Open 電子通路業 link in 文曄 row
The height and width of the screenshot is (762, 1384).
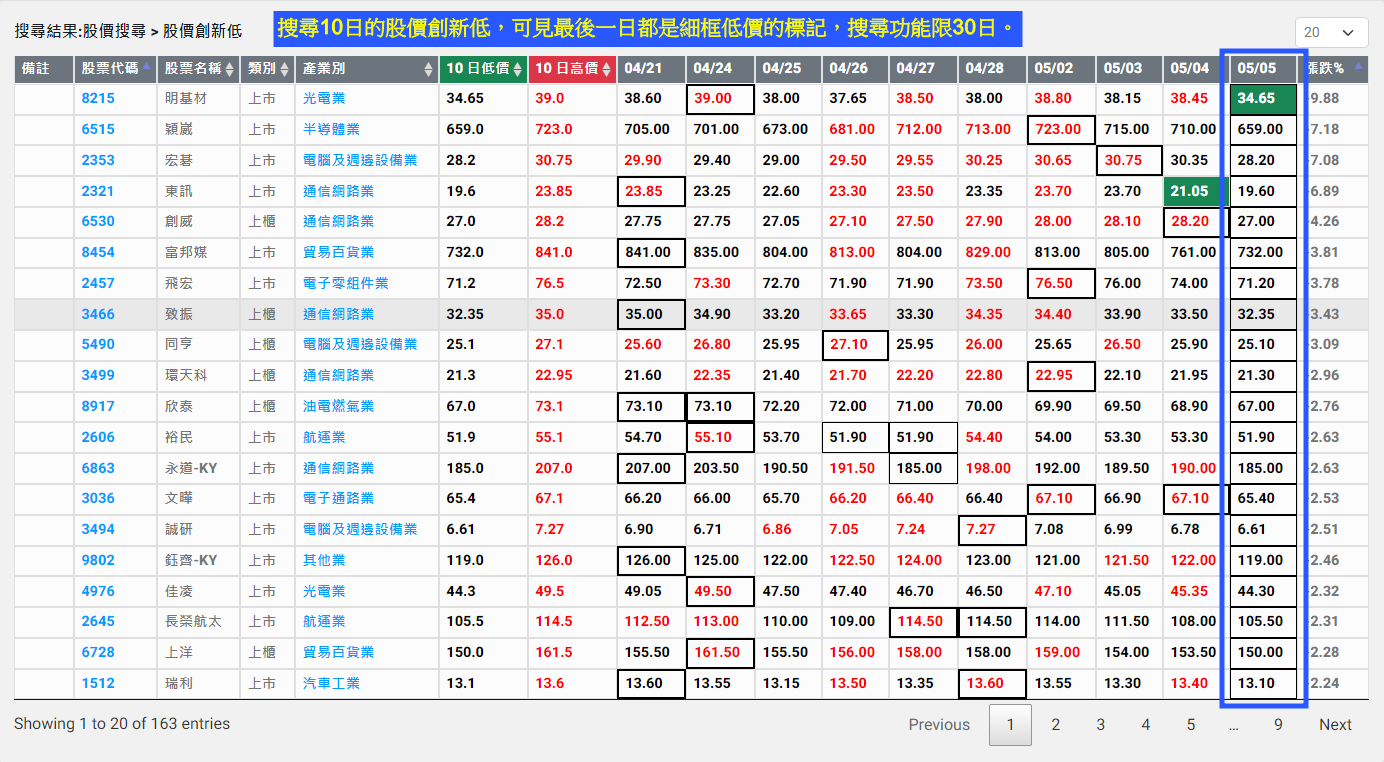pos(338,498)
